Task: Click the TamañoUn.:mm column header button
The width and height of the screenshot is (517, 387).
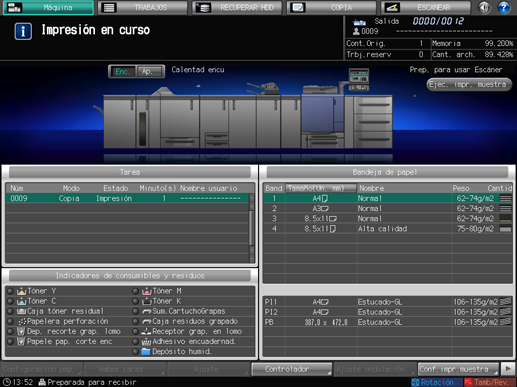Action: coord(321,188)
